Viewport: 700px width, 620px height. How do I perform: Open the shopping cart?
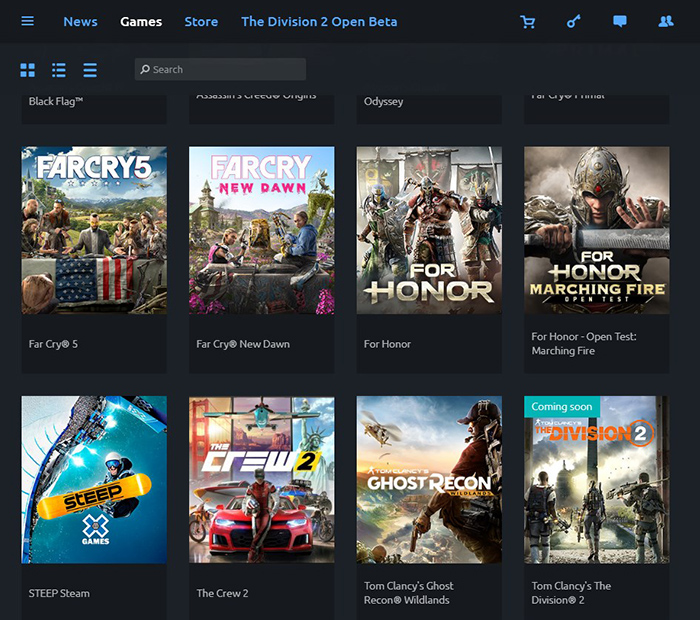[528, 21]
